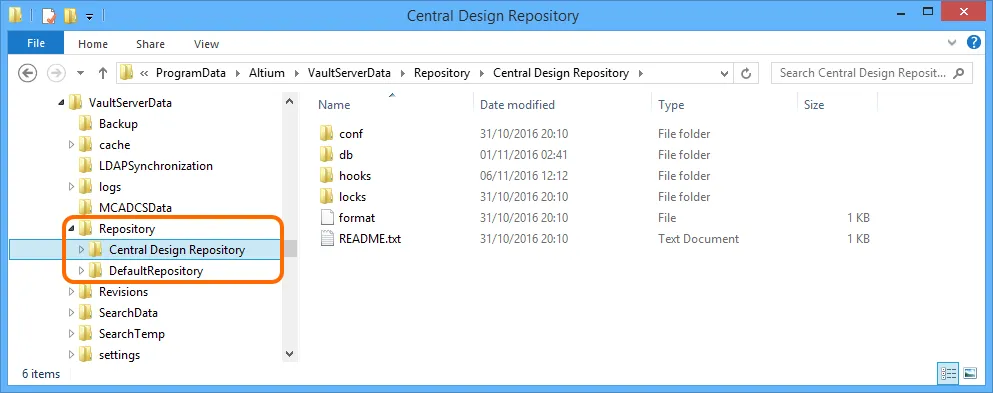Switch to the View ribbon tab

206,44
